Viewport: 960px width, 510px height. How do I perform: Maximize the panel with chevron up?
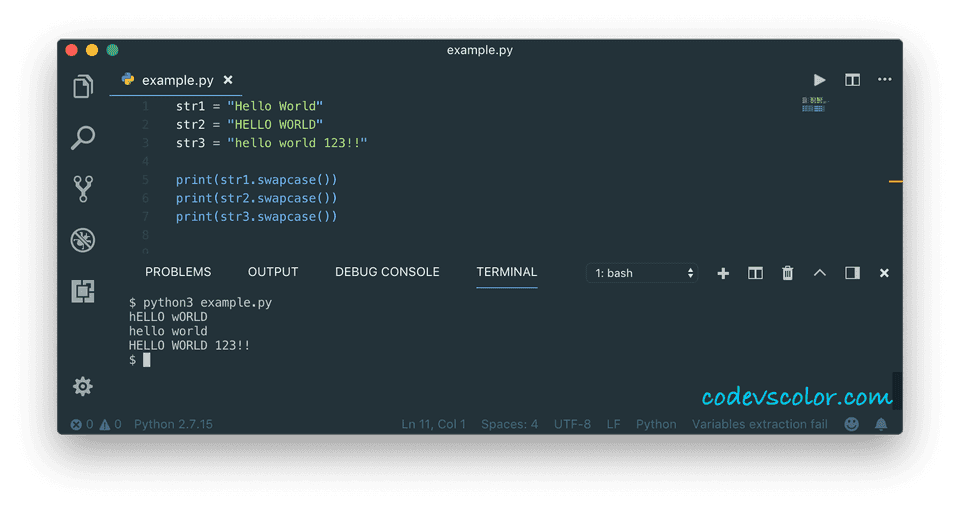(820, 273)
